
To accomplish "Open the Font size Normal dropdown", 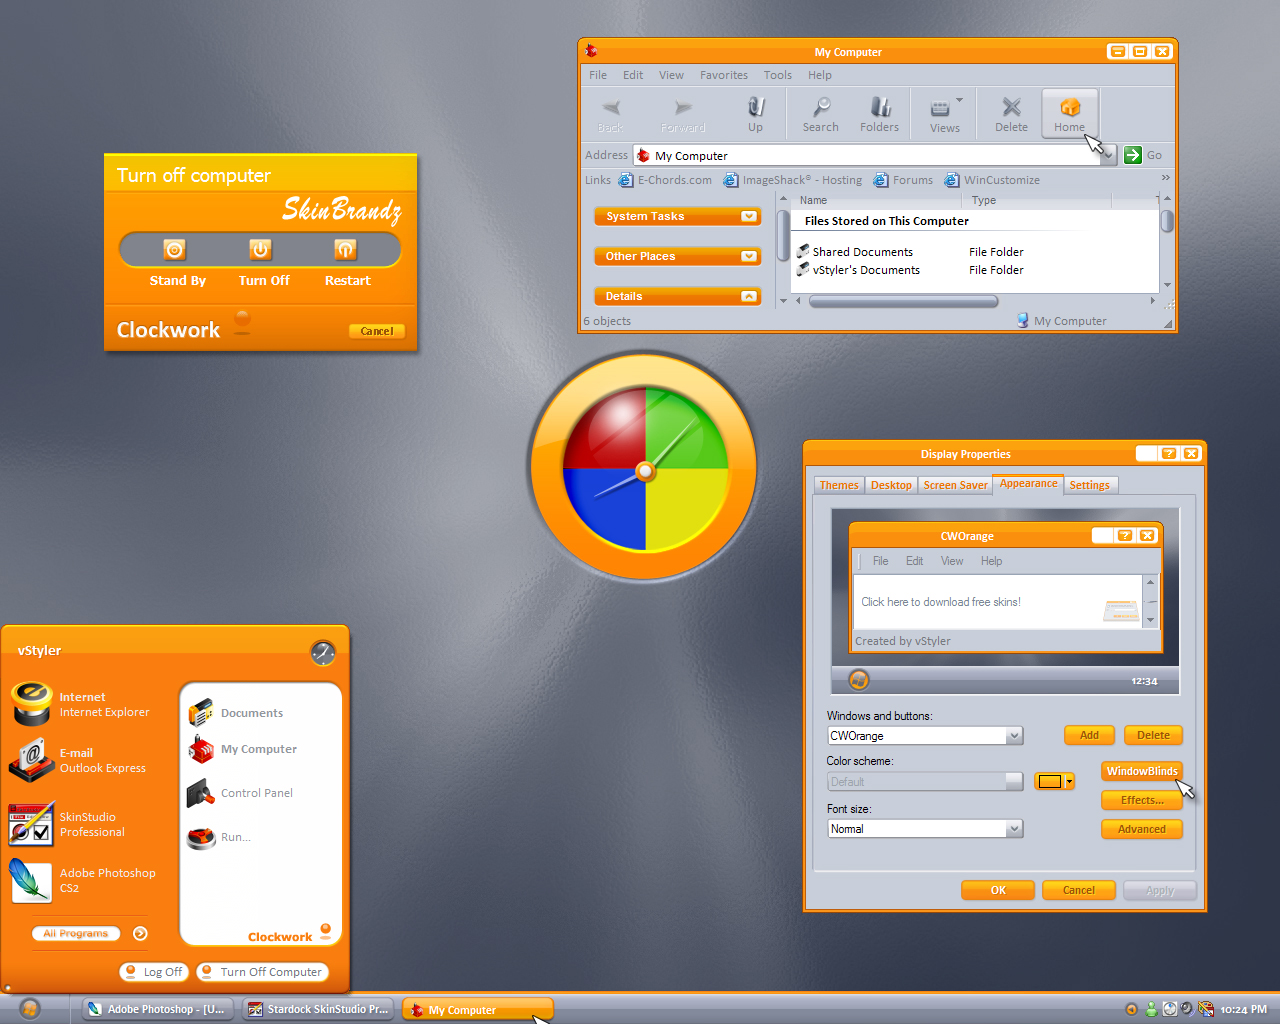I will coord(1014,829).
